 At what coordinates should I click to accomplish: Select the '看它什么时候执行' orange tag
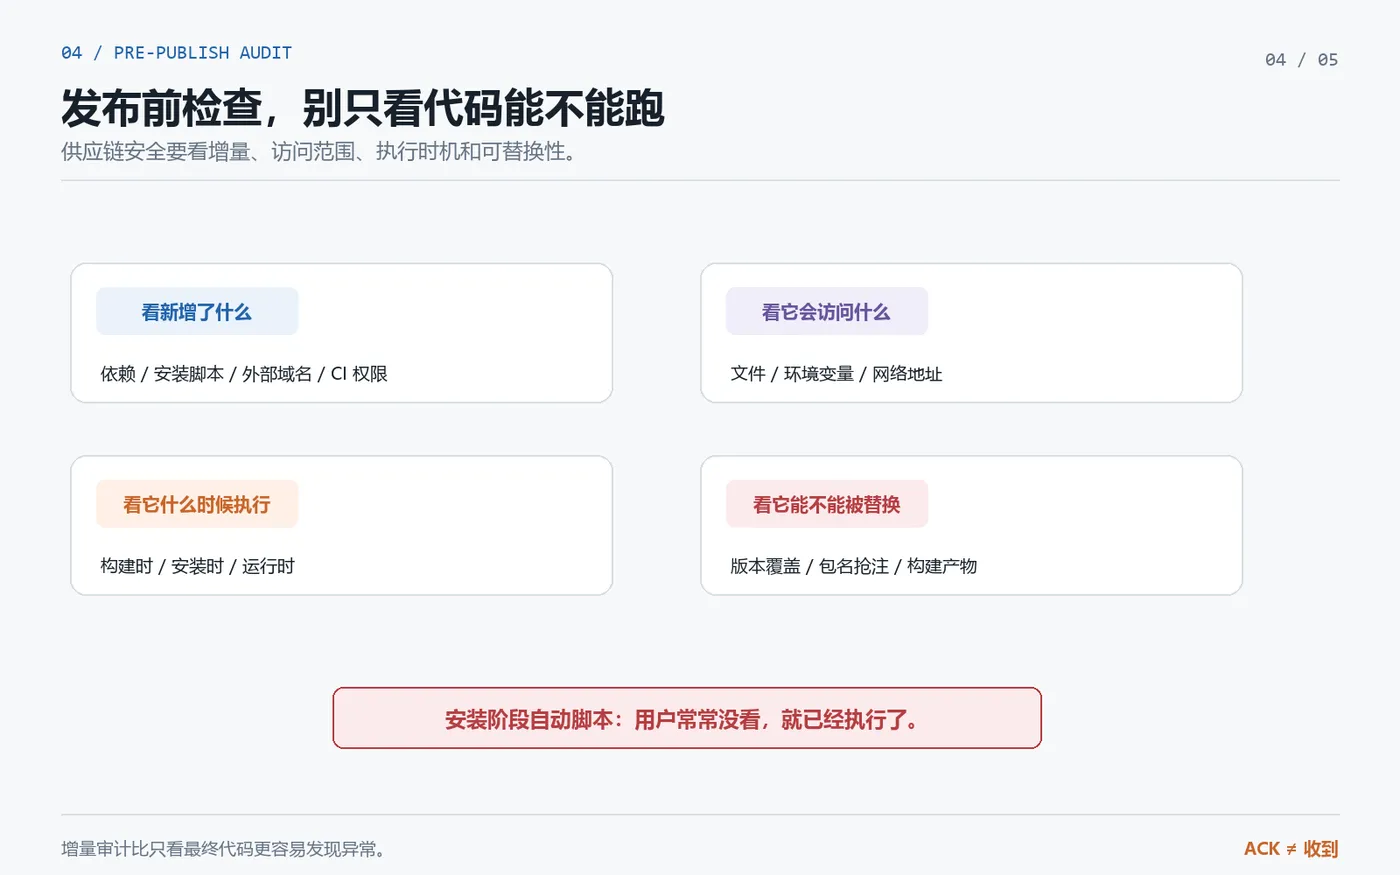click(x=197, y=504)
